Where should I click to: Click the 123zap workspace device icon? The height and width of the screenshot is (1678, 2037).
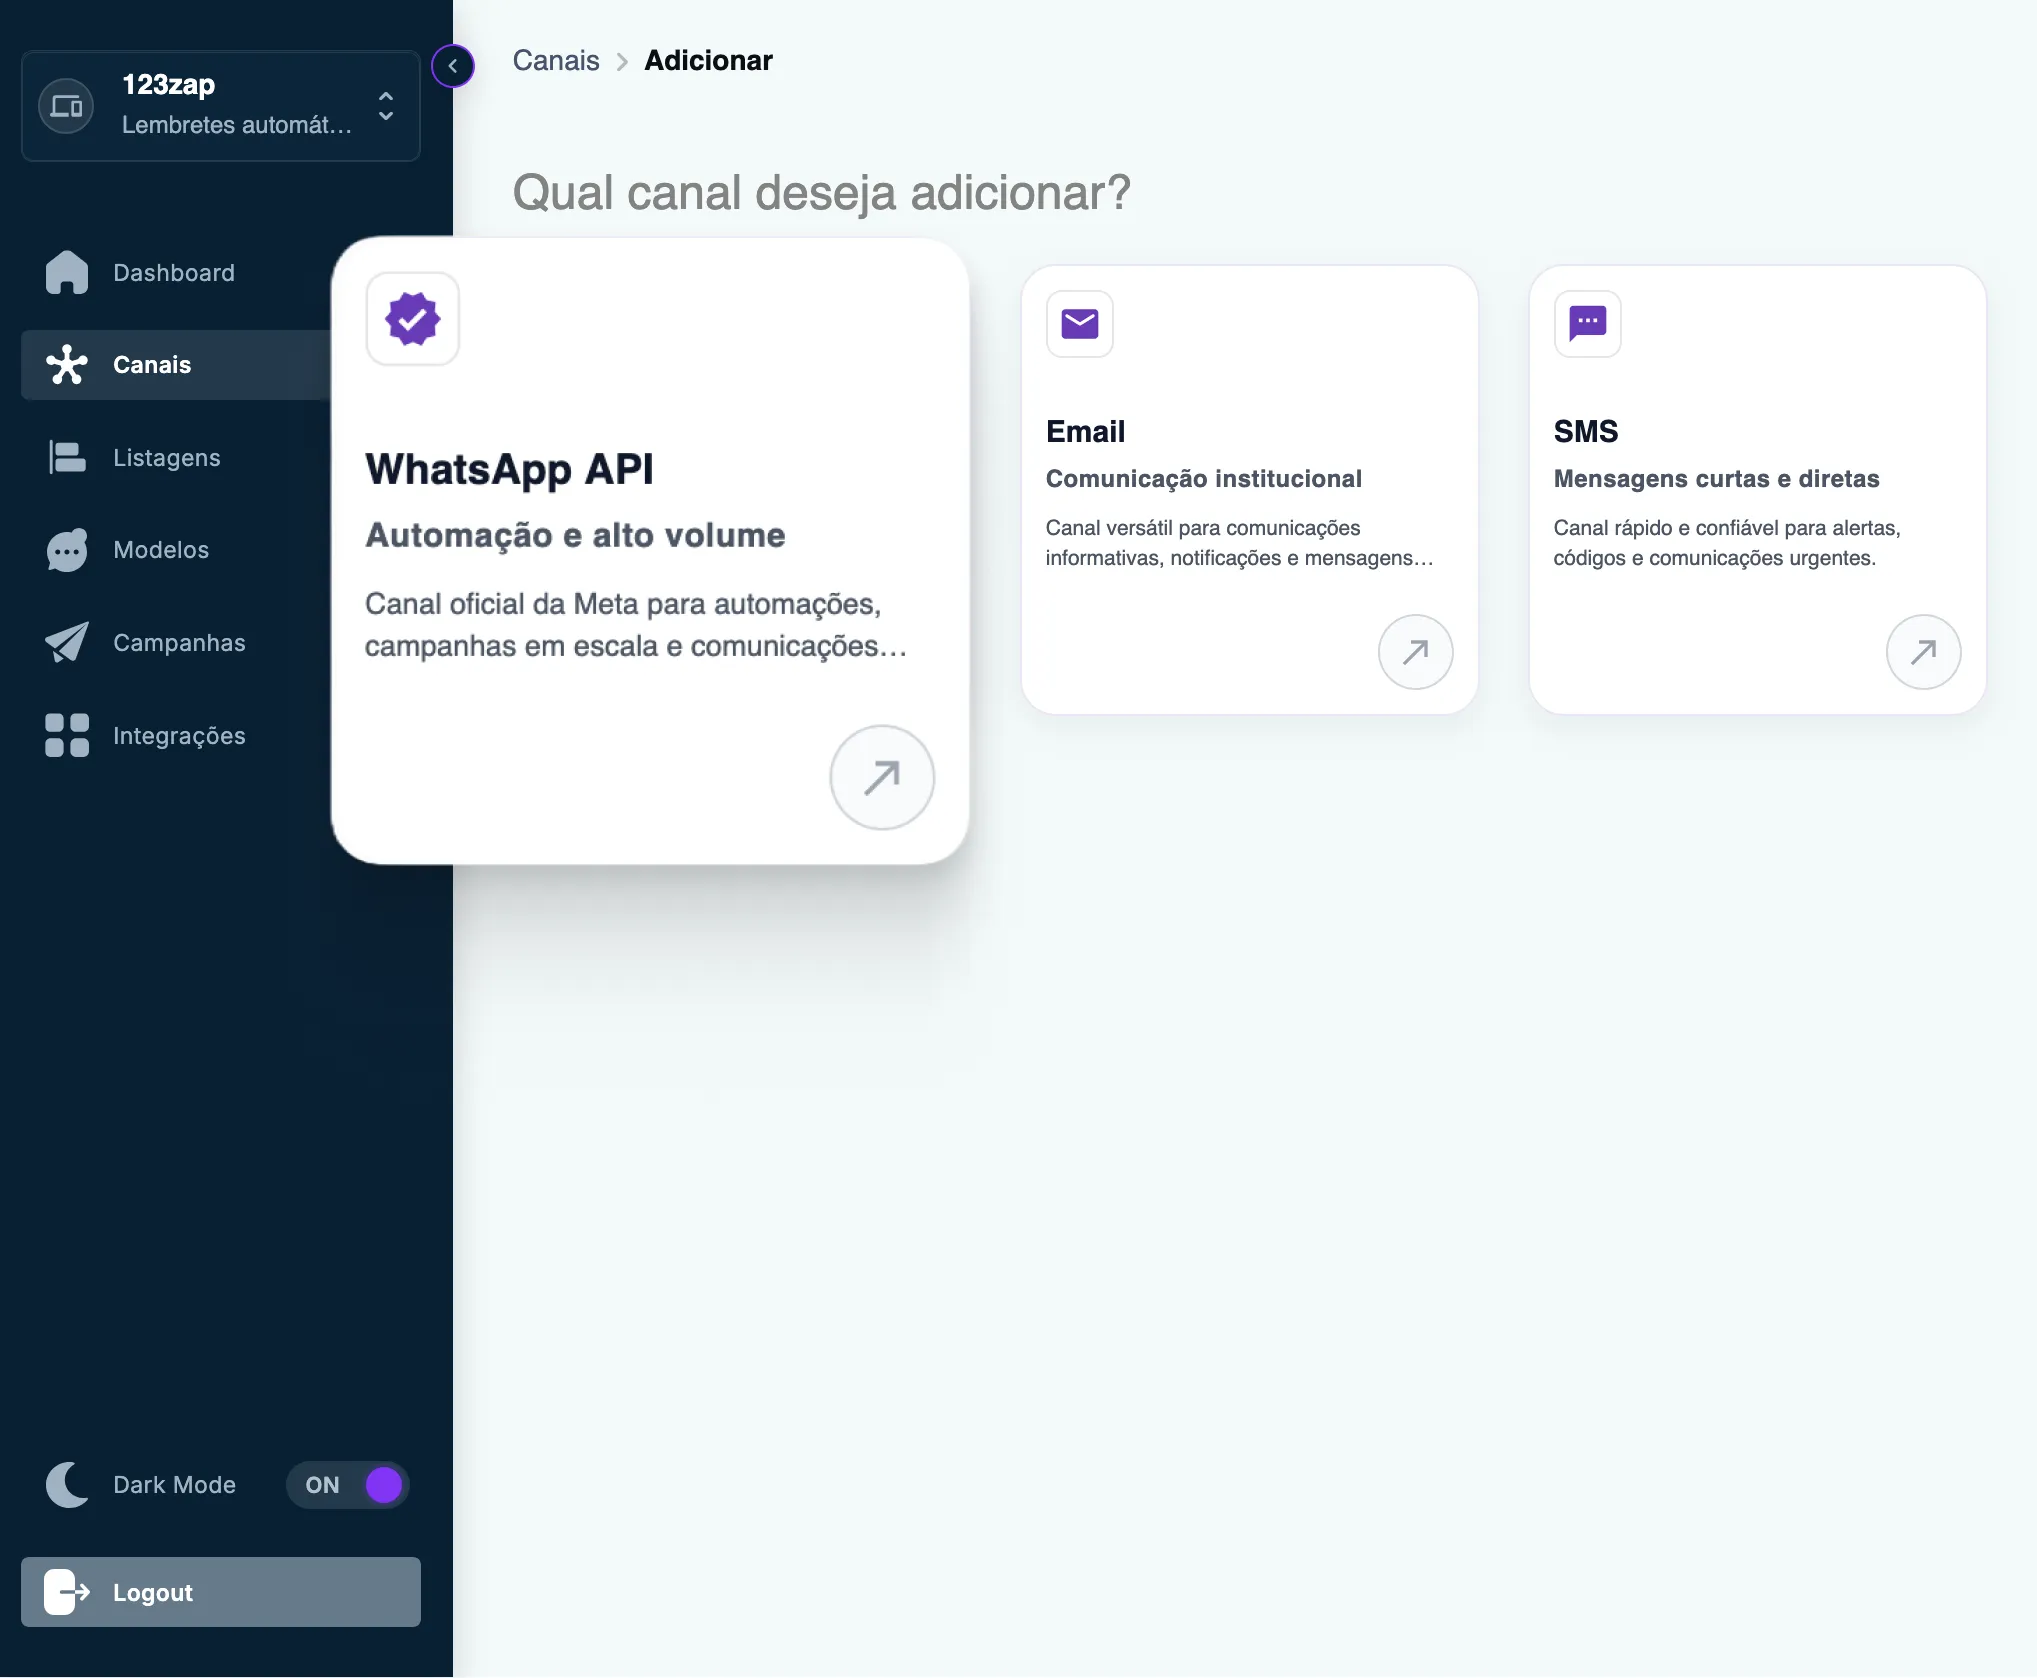66,105
